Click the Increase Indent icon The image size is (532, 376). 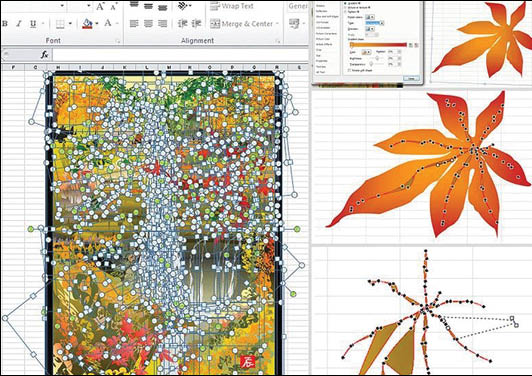tap(197, 23)
